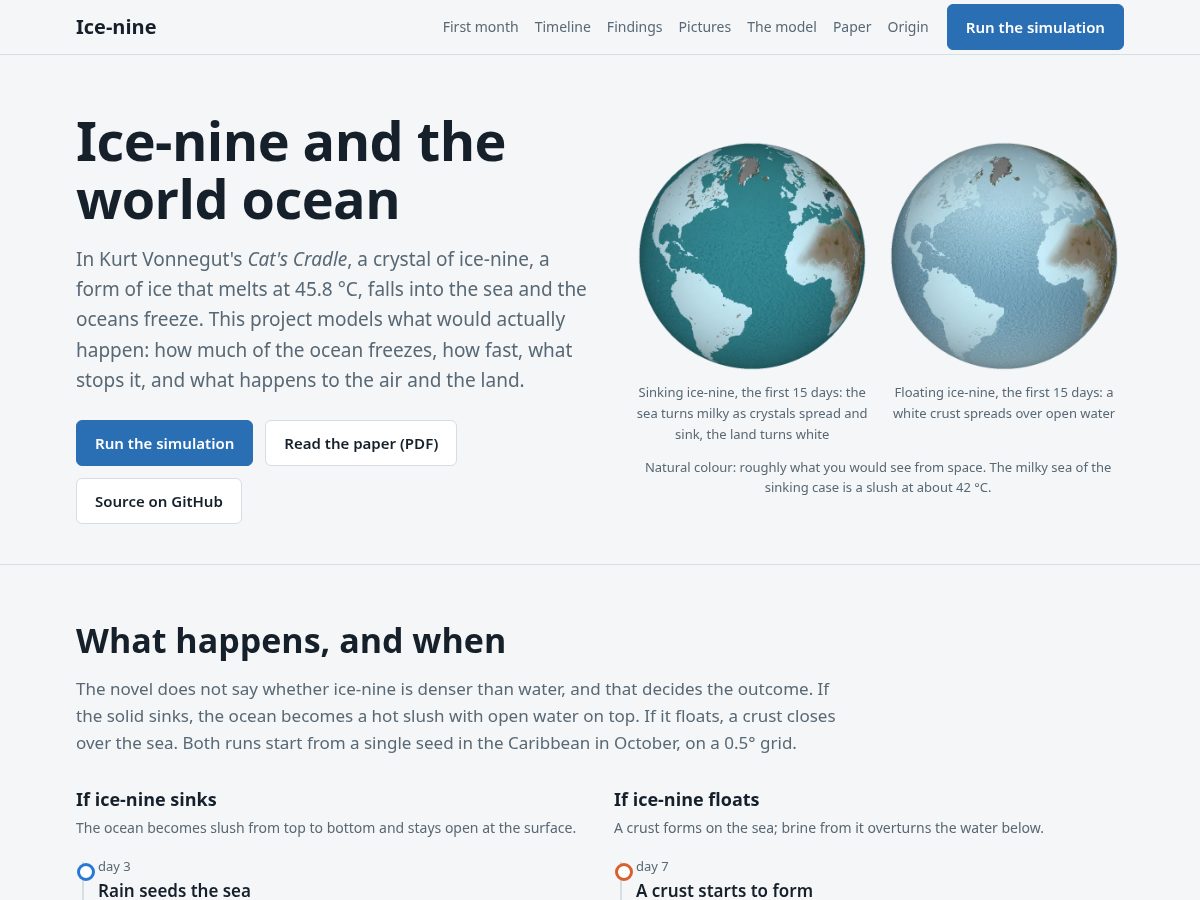
Task: Select The model nav link
Action: 782,27
